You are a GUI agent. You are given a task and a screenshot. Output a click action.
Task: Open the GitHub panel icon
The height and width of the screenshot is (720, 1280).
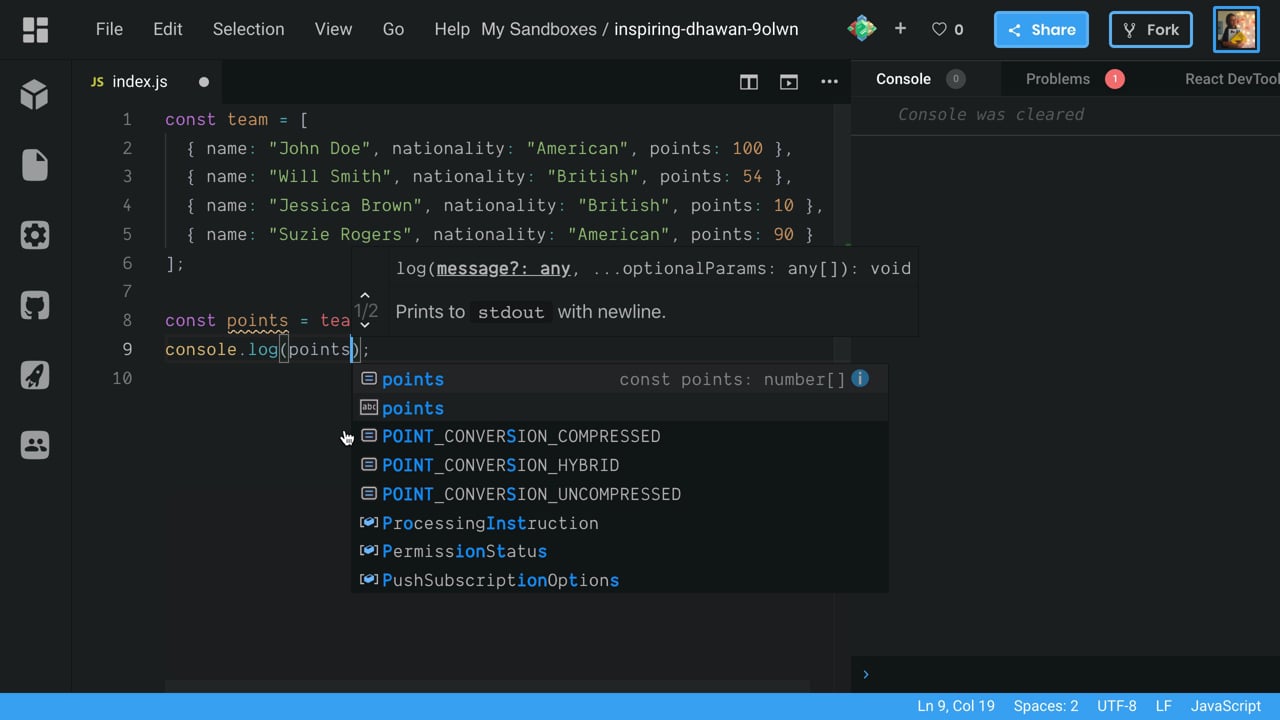pos(35,305)
